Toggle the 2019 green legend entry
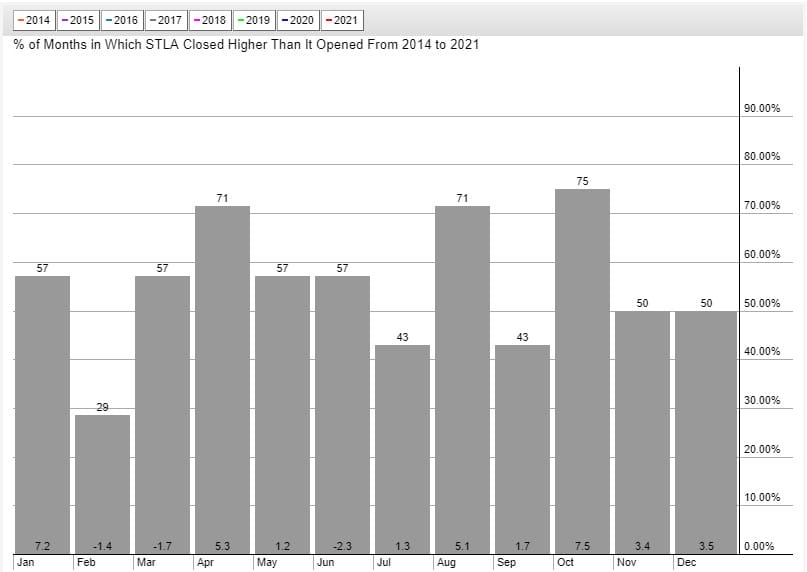The height and width of the screenshot is (572, 807). 255,20
